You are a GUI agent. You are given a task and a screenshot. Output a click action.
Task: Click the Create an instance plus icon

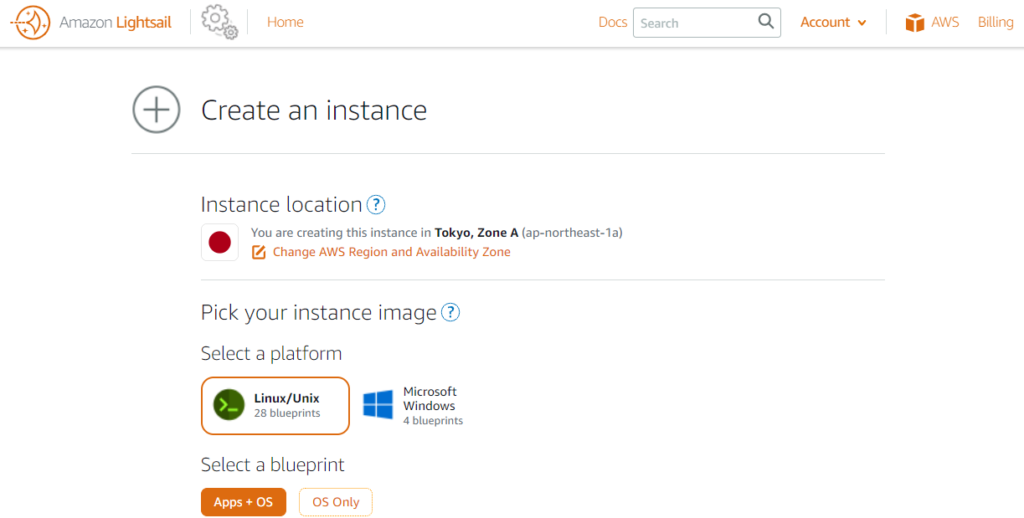pos(157,110)
